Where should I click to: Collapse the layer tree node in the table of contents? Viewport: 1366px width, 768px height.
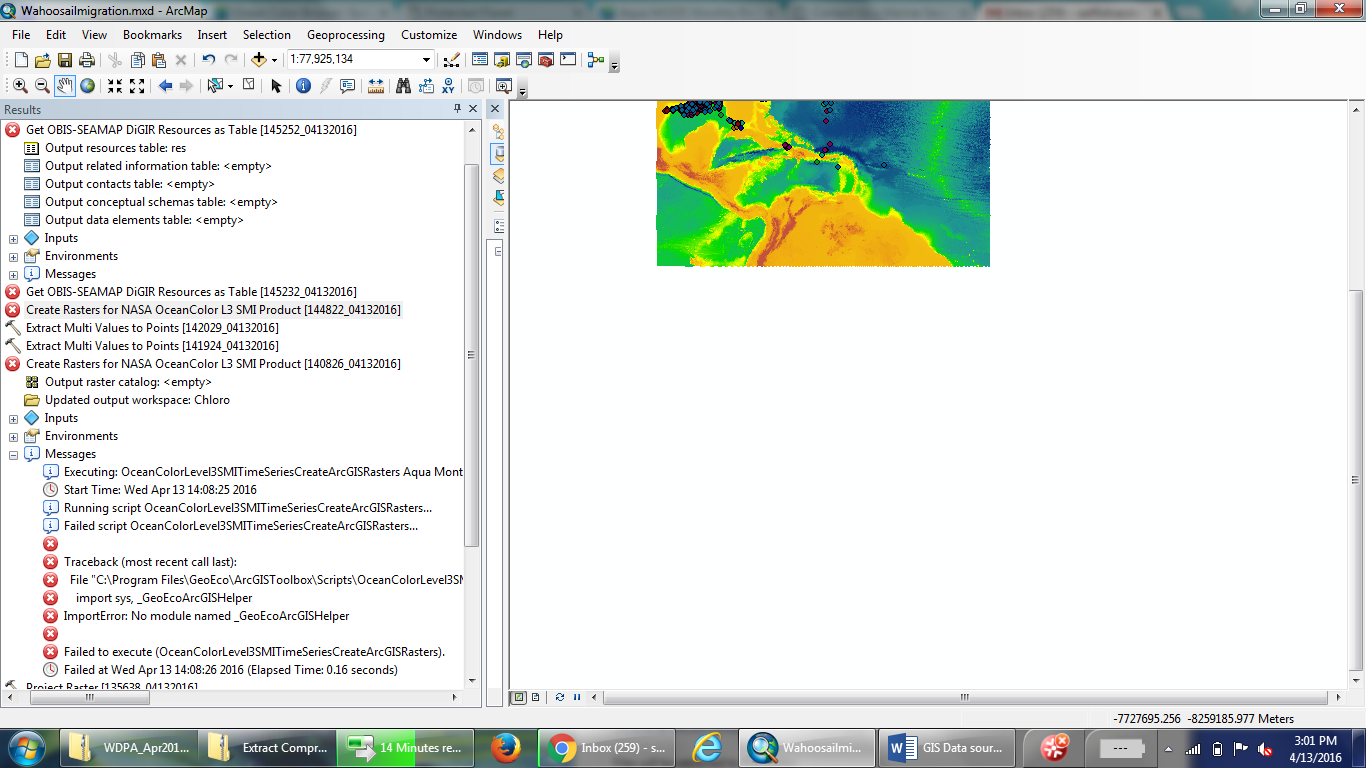click(x=499, y=252)
